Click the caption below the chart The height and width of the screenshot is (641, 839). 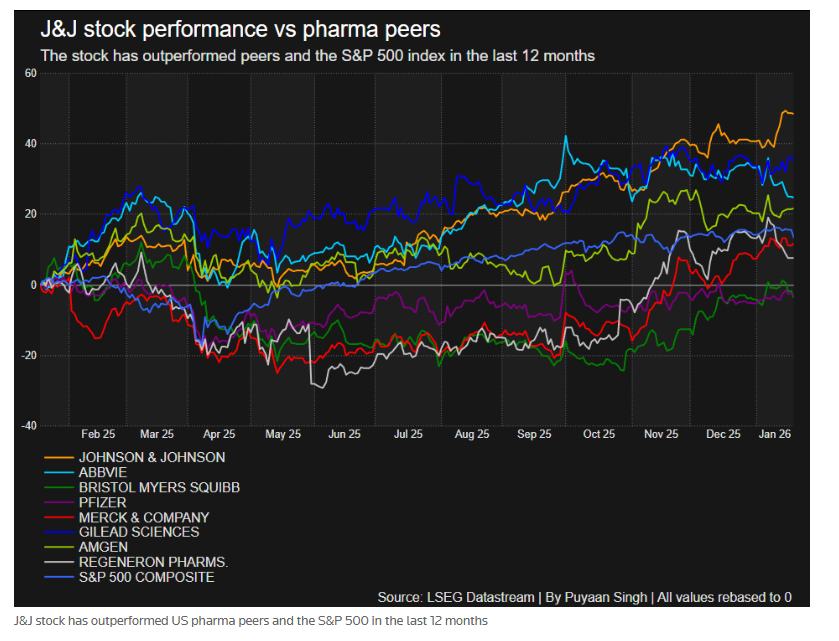(251, 621)
